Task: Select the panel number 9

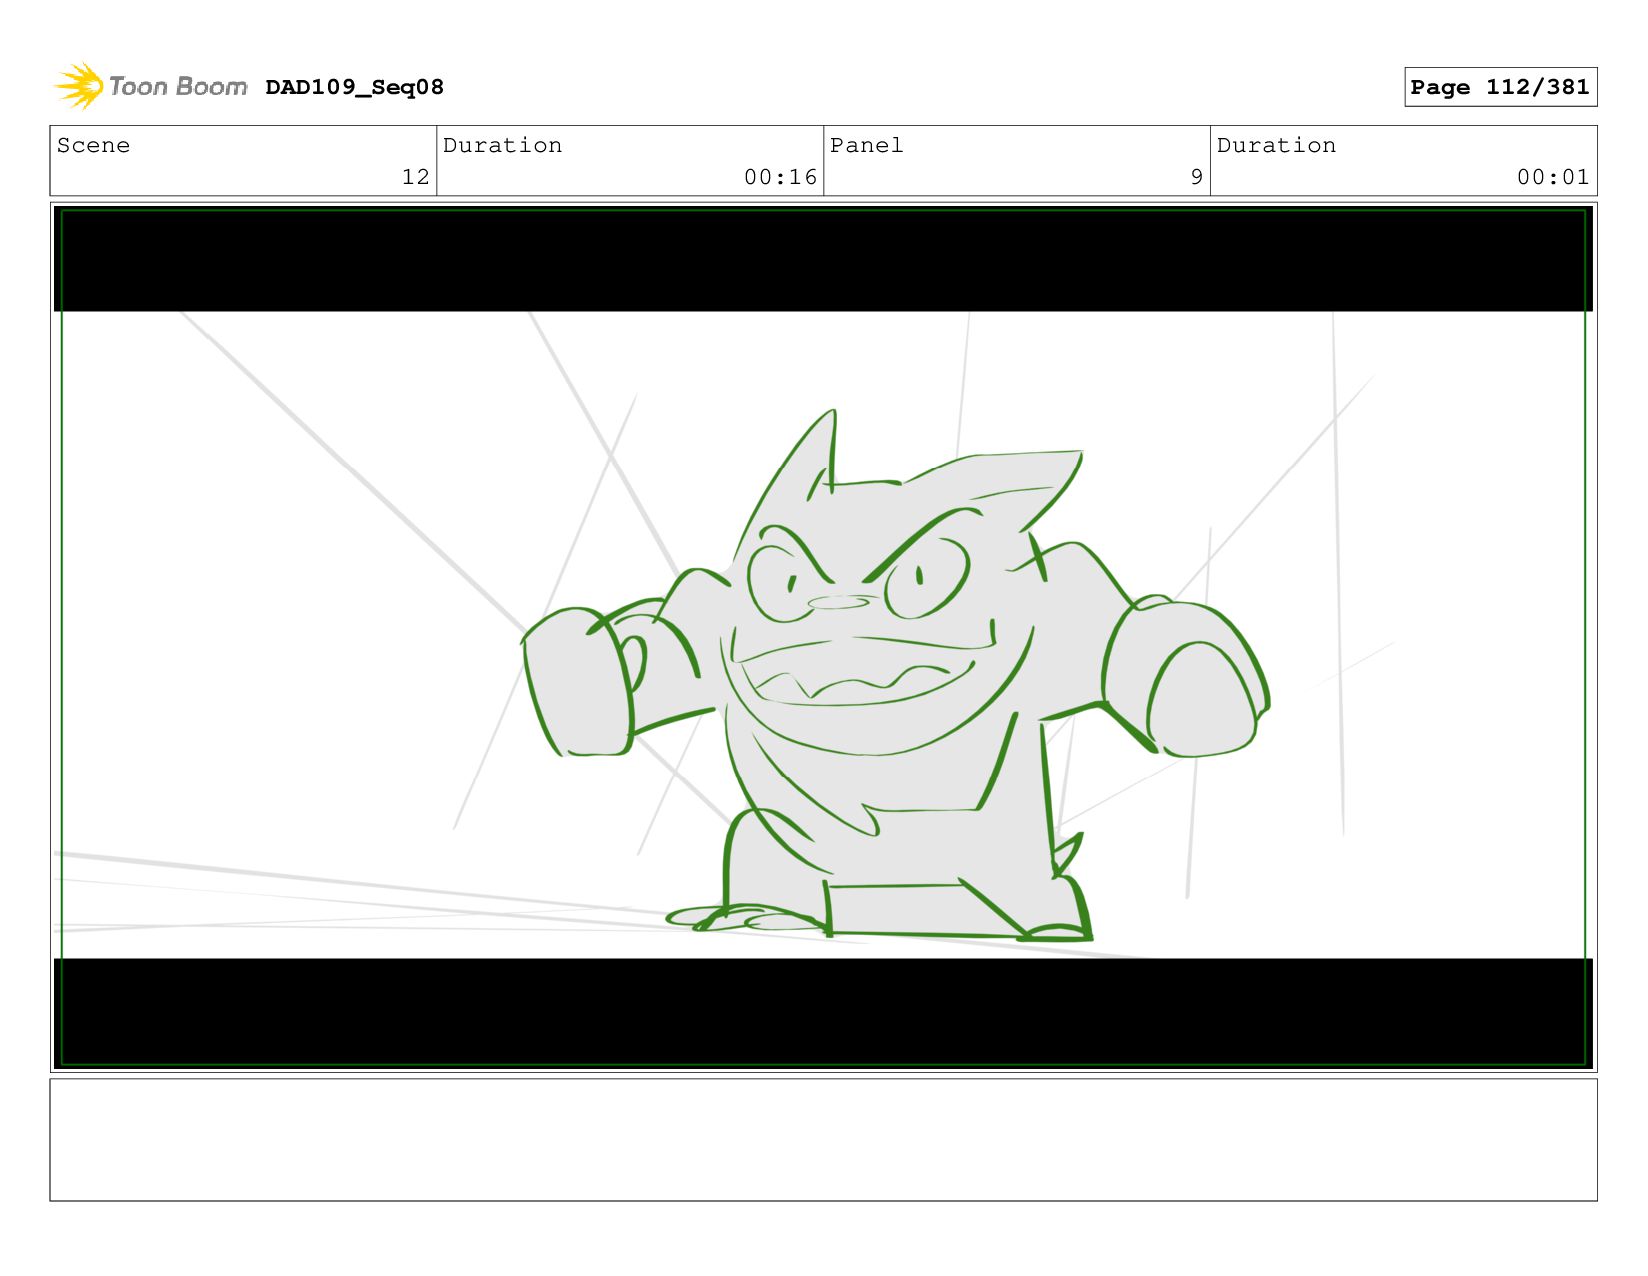Action: (x=1196, y=177)
